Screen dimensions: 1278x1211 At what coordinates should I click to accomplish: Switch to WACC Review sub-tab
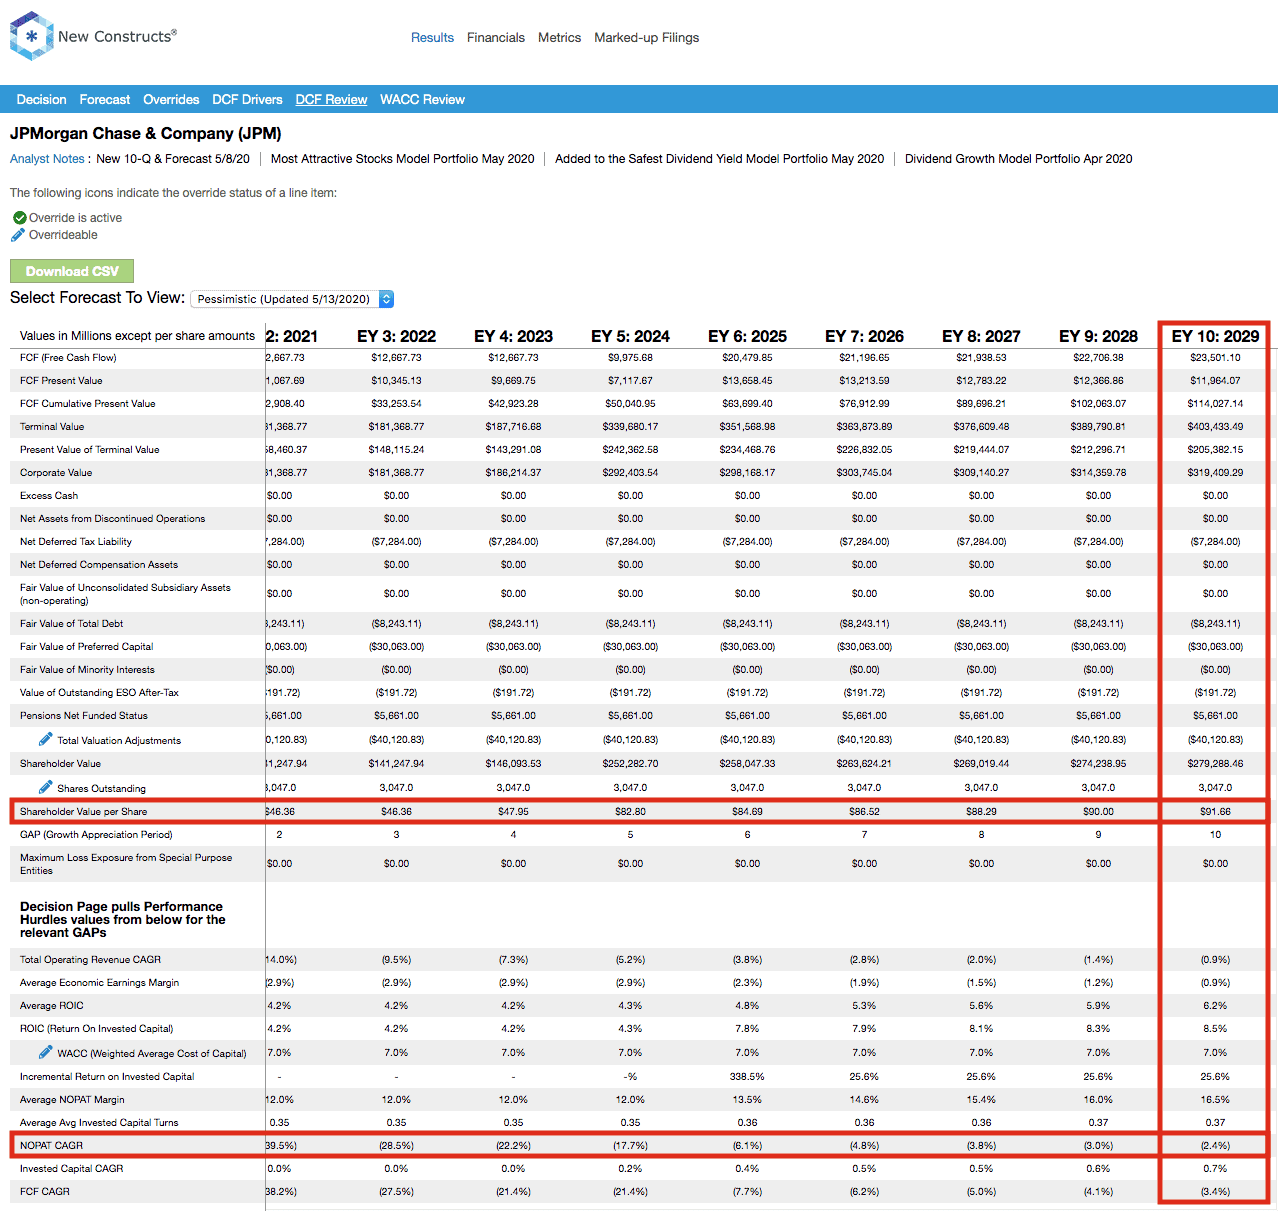point(422,100)
